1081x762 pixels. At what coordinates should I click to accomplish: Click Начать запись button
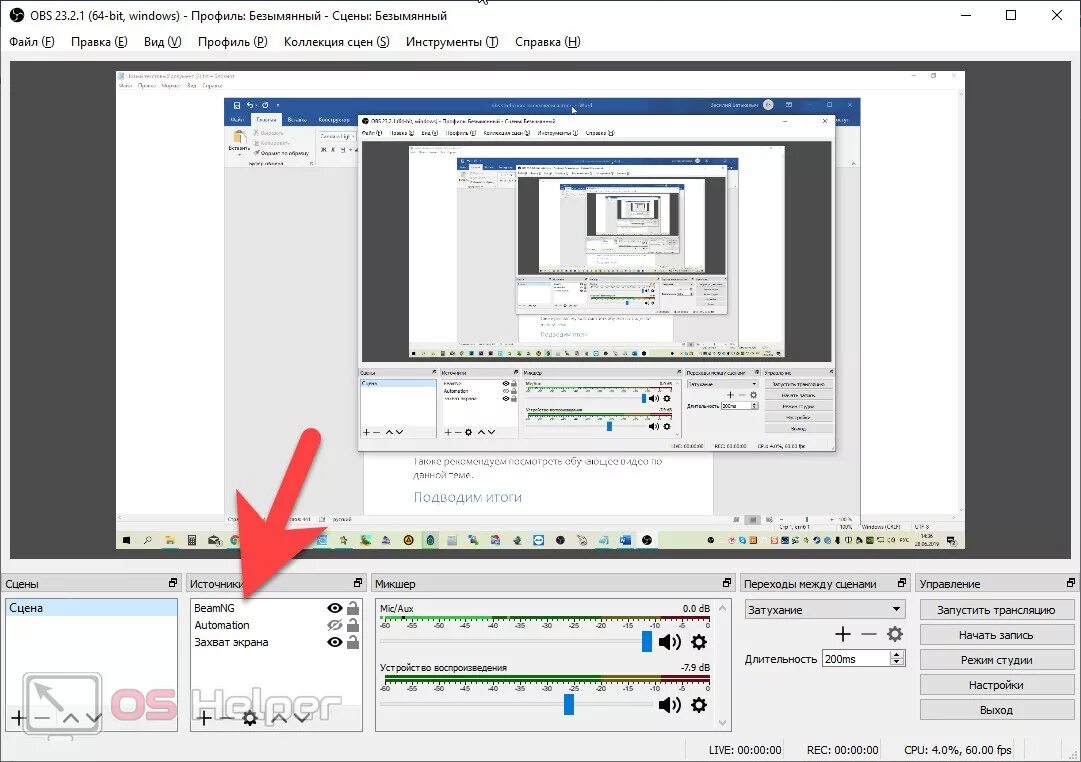pyautogui.click(x=996, y=634)
